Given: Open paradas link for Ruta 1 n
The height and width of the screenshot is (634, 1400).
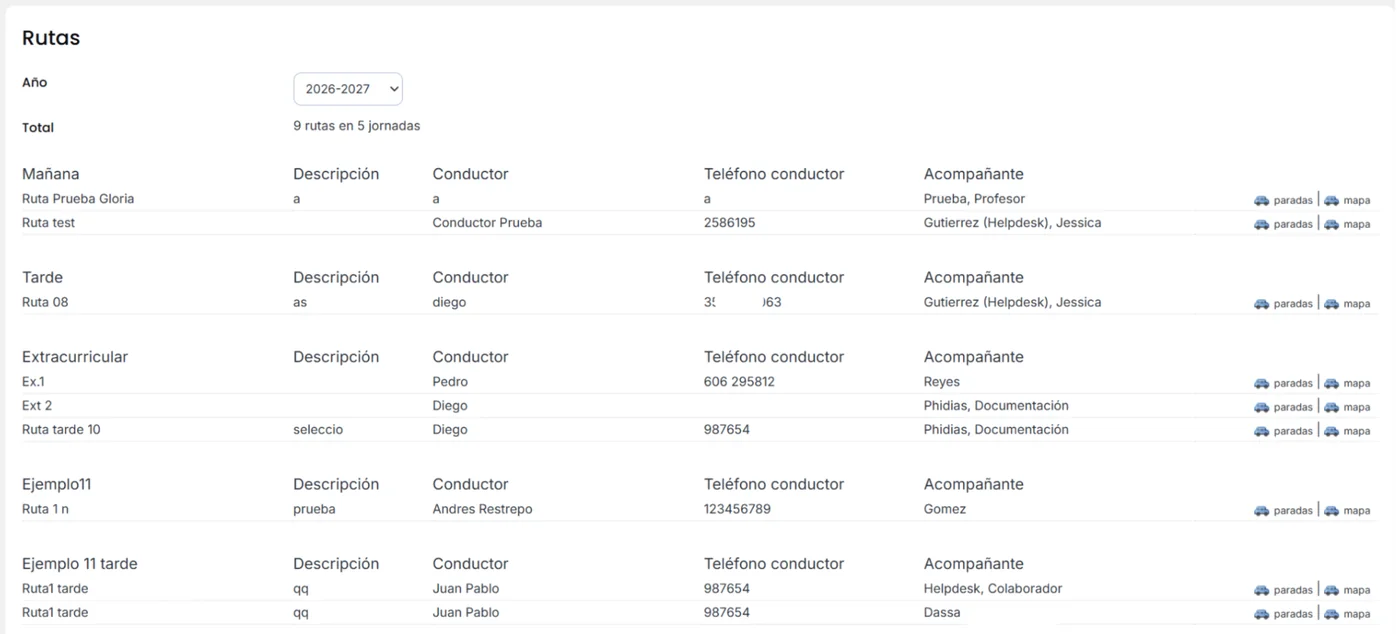Looking at the screenshot, I should tap(1293, 510).
